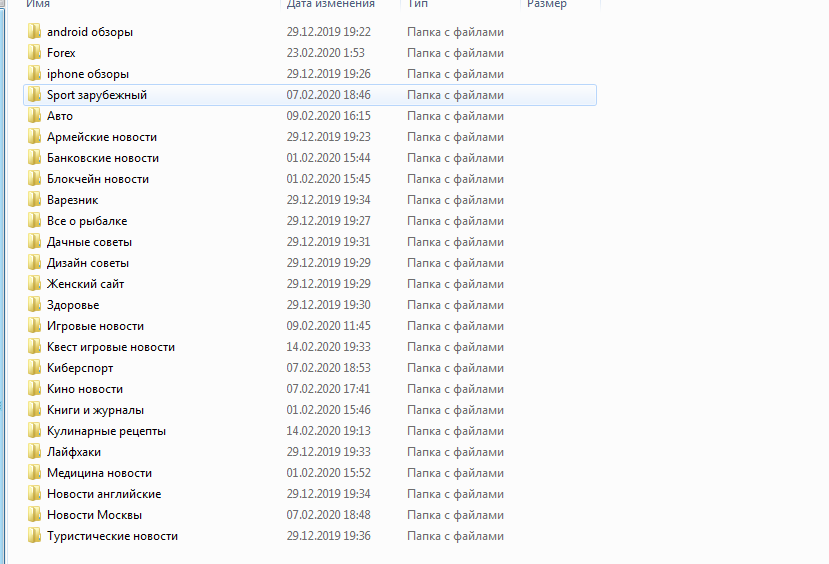
Task: Click the folder icon beside Лайфхаки
Action: pyautogui.click(x=34, y=452)
